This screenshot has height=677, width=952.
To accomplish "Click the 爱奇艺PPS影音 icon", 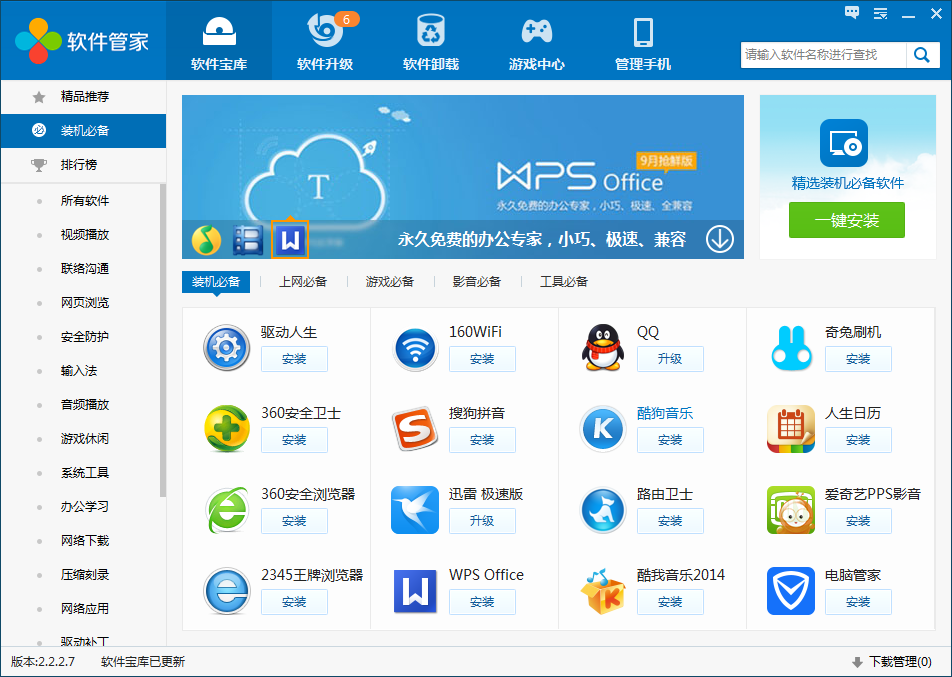I will [x=791, y=509].
